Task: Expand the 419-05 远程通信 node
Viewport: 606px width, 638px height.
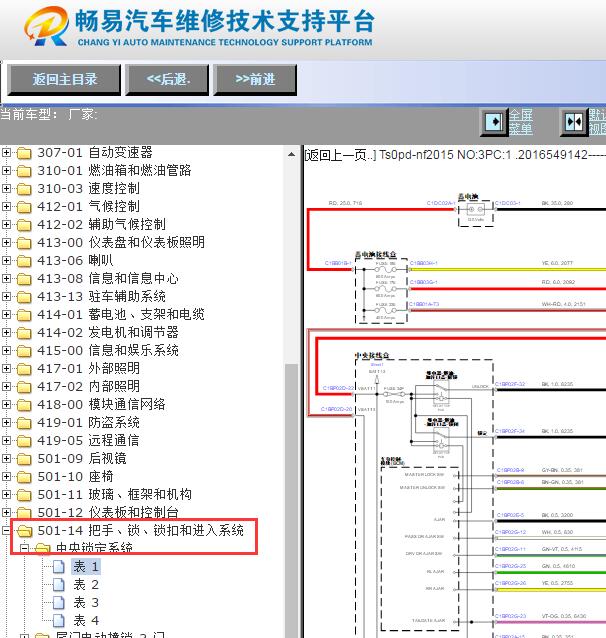Action: click(6, 440)
